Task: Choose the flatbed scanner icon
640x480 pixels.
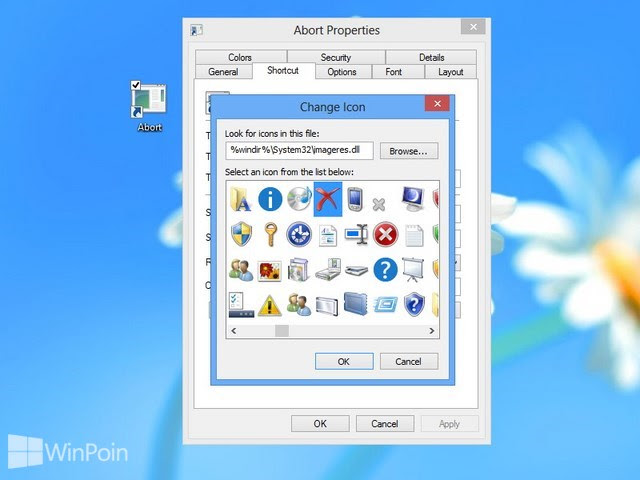Action: click(356, 271)
